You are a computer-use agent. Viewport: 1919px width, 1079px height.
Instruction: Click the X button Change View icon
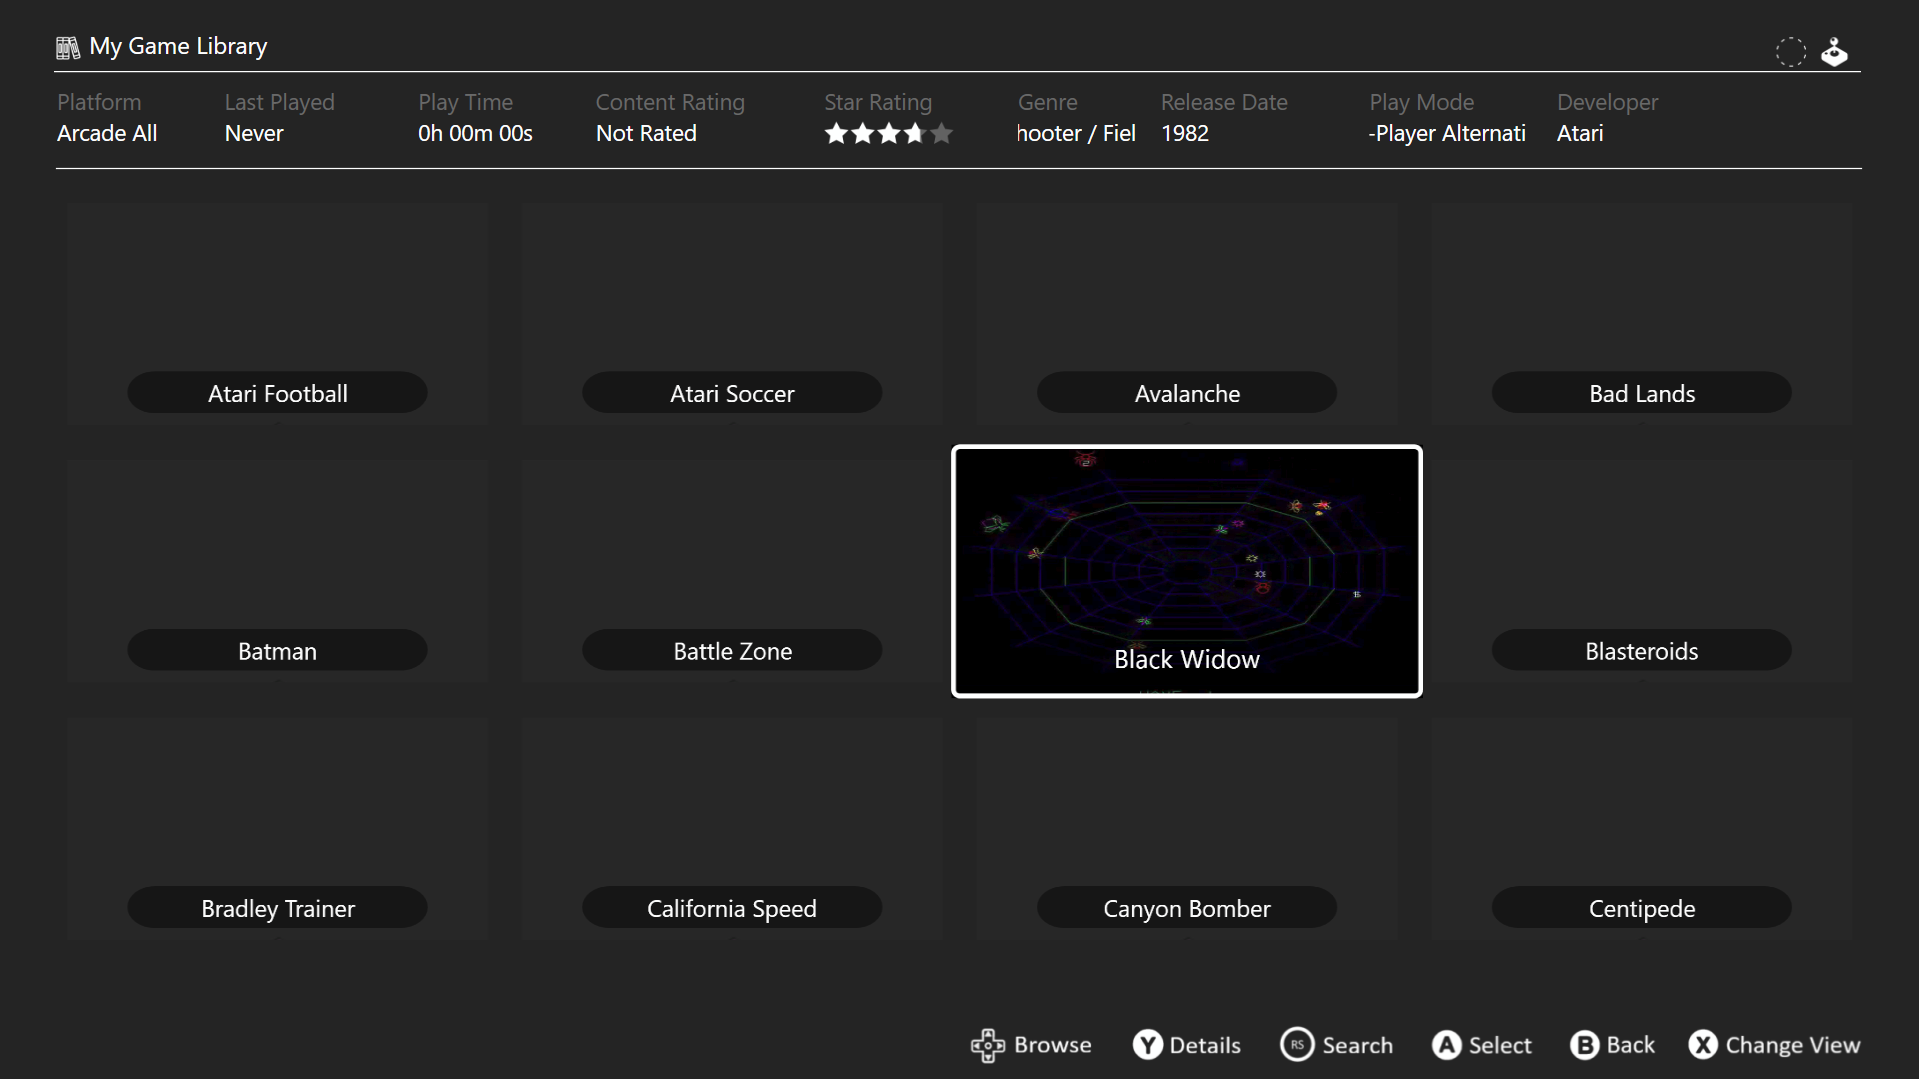click(x=1703, y=1045)
